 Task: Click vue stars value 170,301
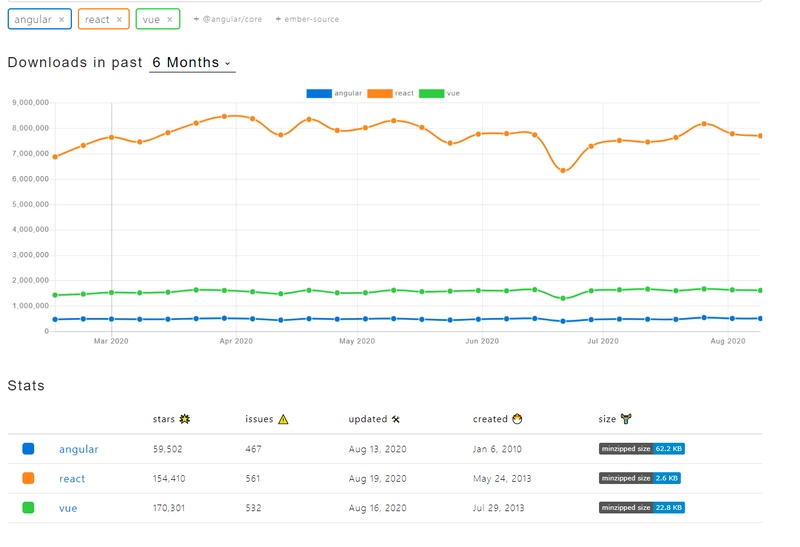pos(169,508)
